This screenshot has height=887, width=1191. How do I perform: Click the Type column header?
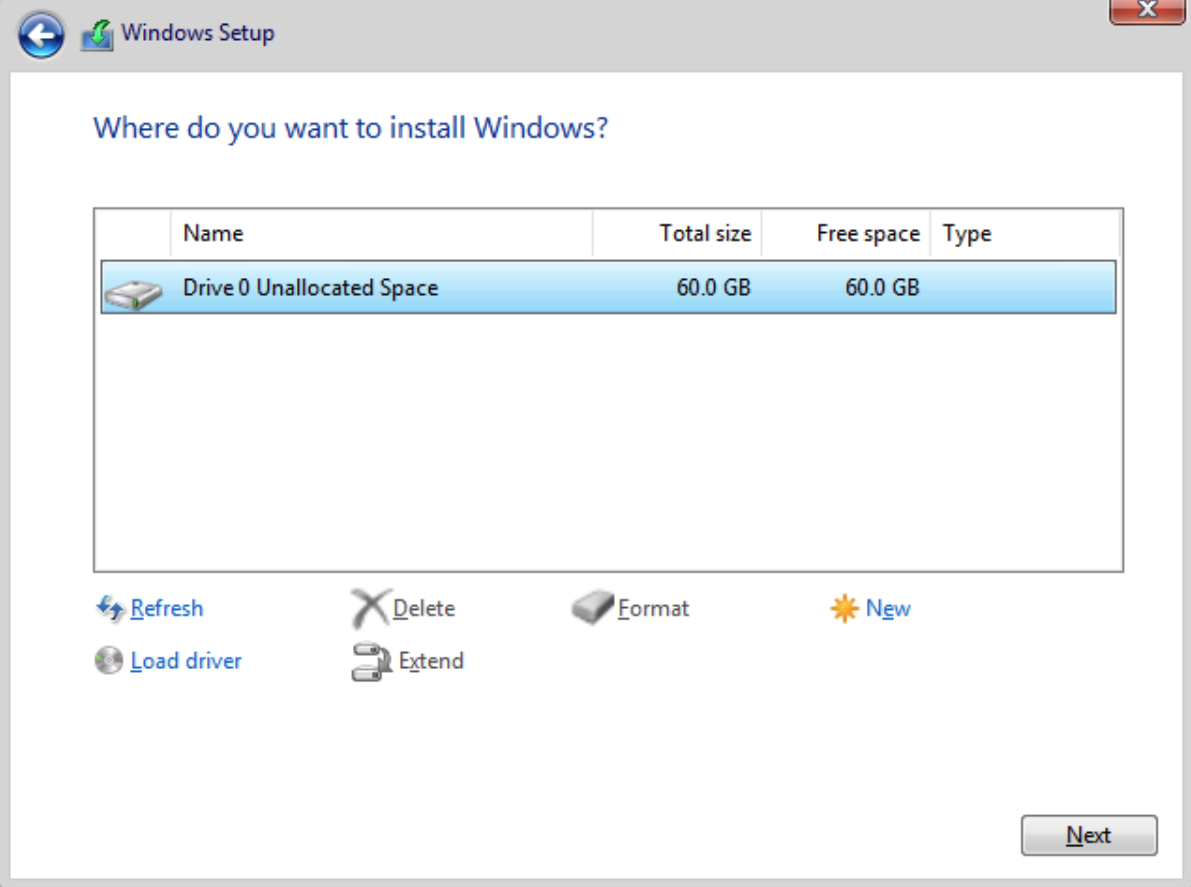(x=1024, y=234)
